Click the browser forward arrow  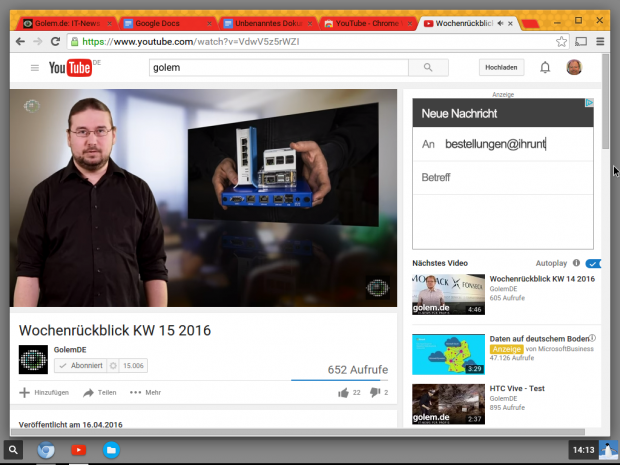[x=38, y=42]
